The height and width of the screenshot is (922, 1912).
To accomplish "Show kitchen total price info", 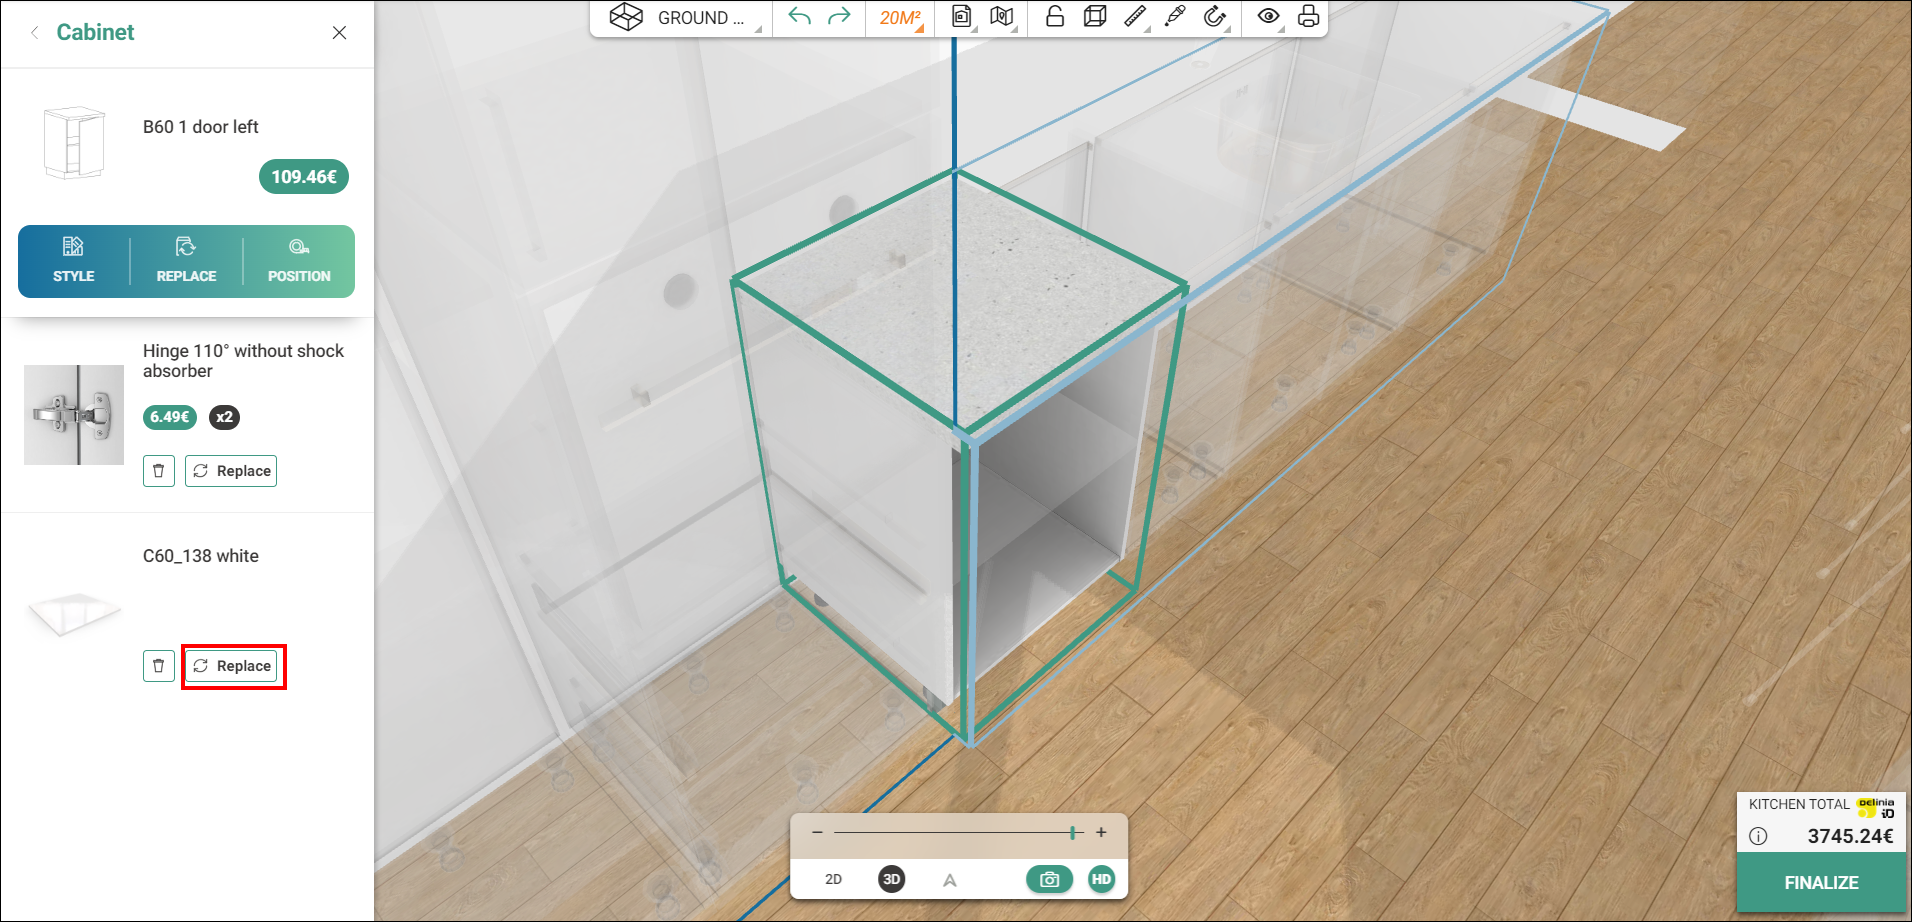I will coord(1758,836).
